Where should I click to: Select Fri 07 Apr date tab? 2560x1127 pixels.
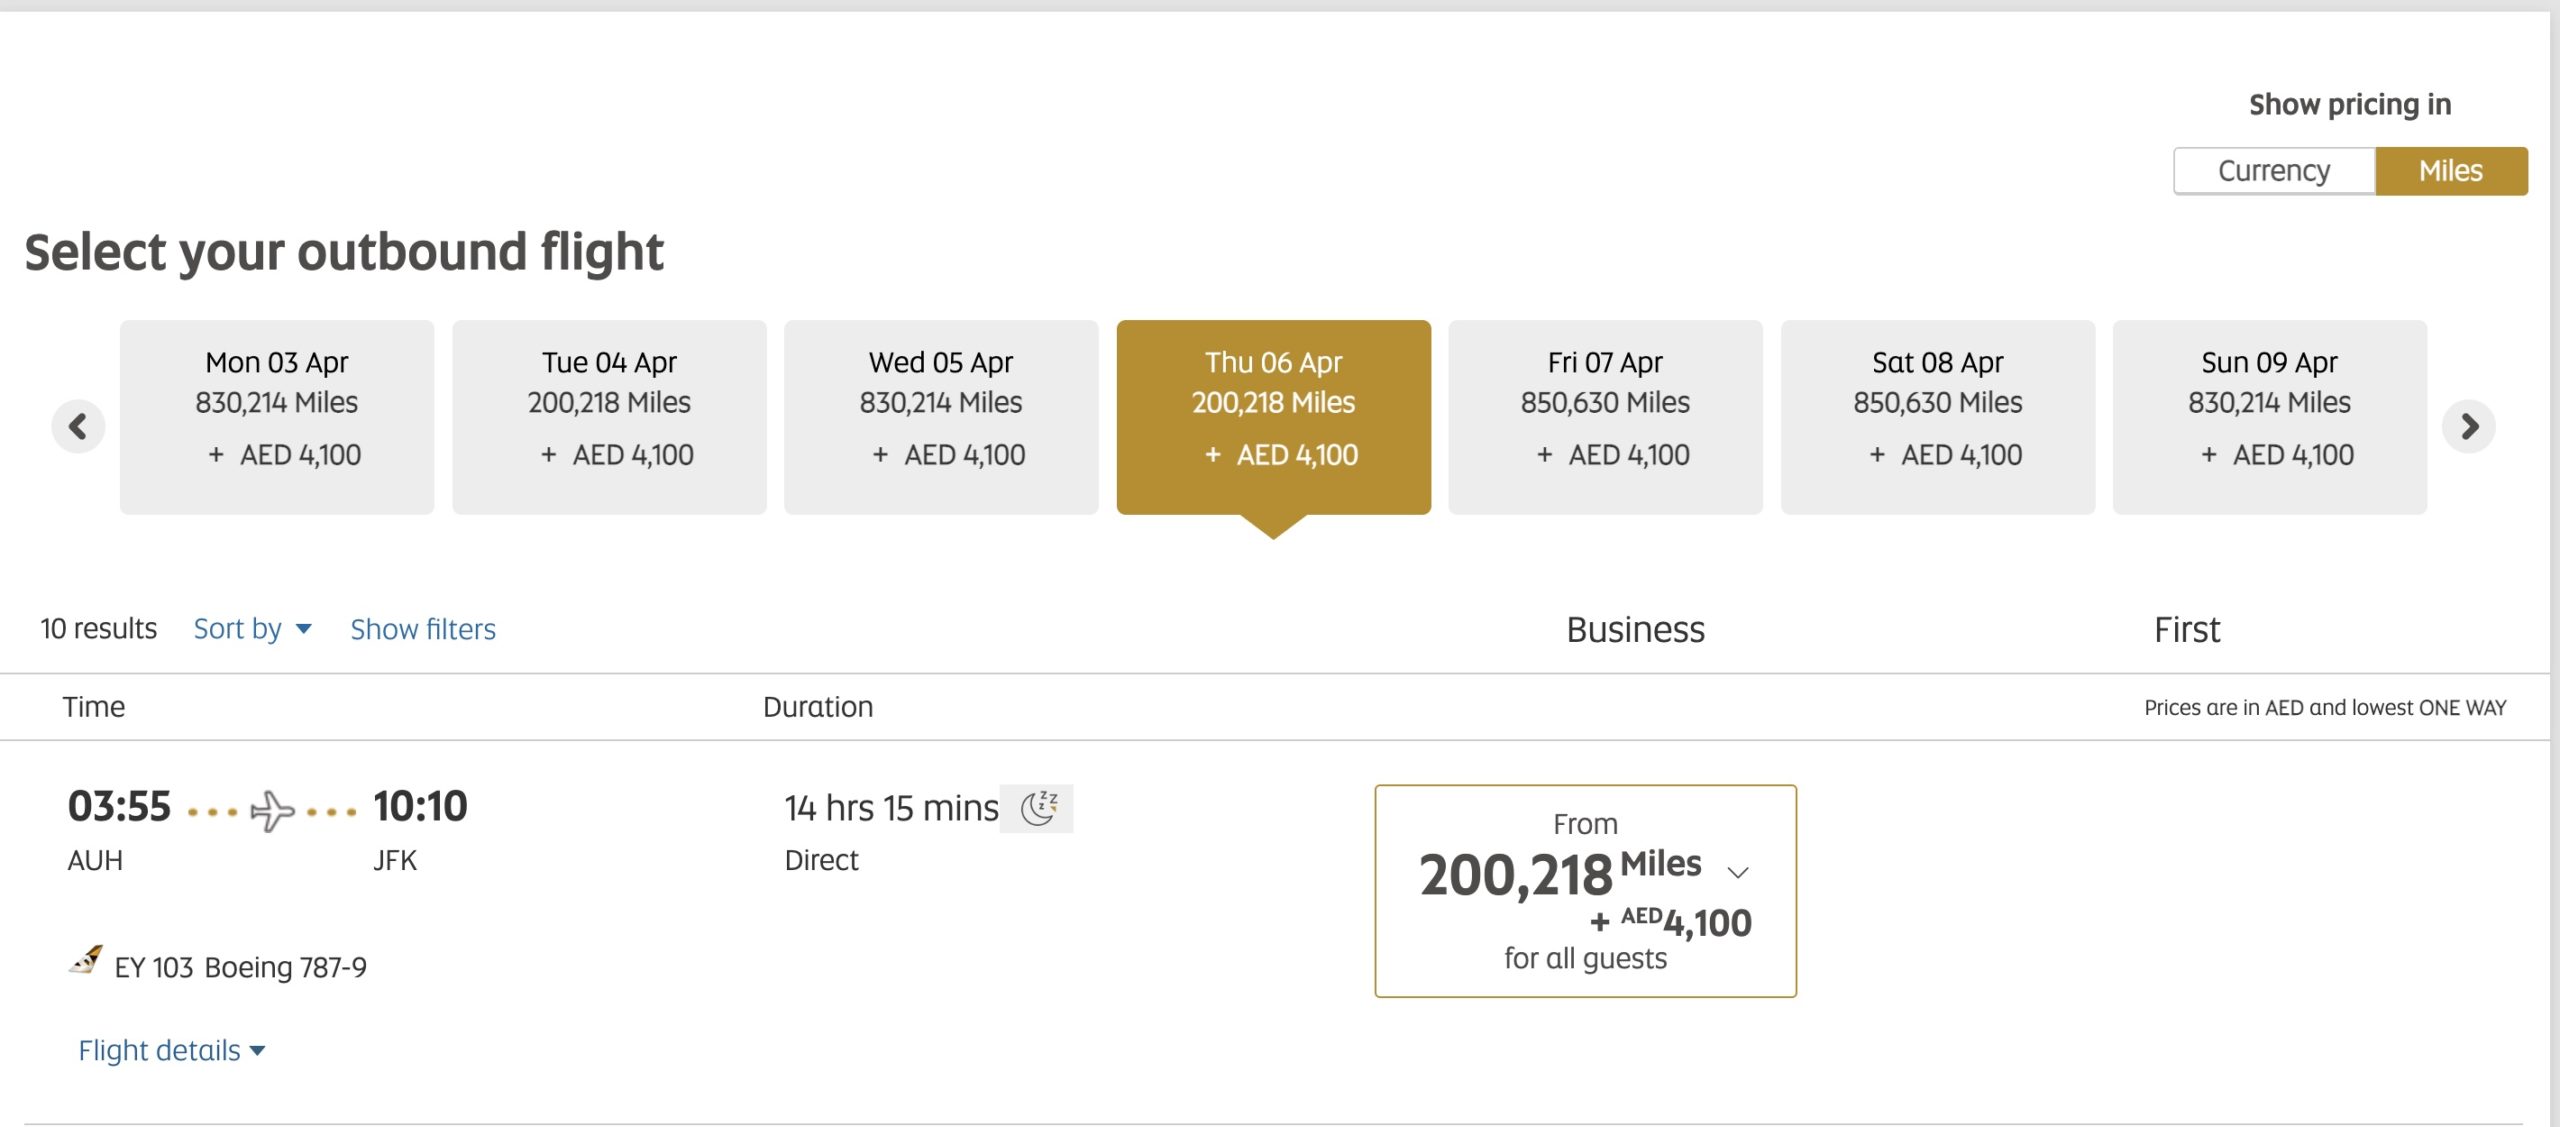click(x=1605, y=417)
